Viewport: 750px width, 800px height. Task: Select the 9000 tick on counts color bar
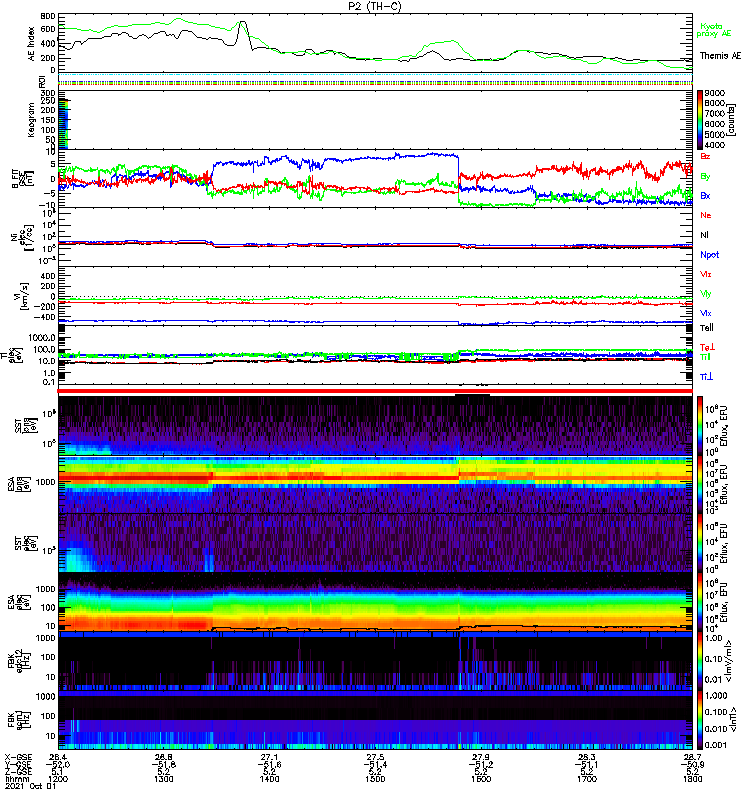click(714, 93)
